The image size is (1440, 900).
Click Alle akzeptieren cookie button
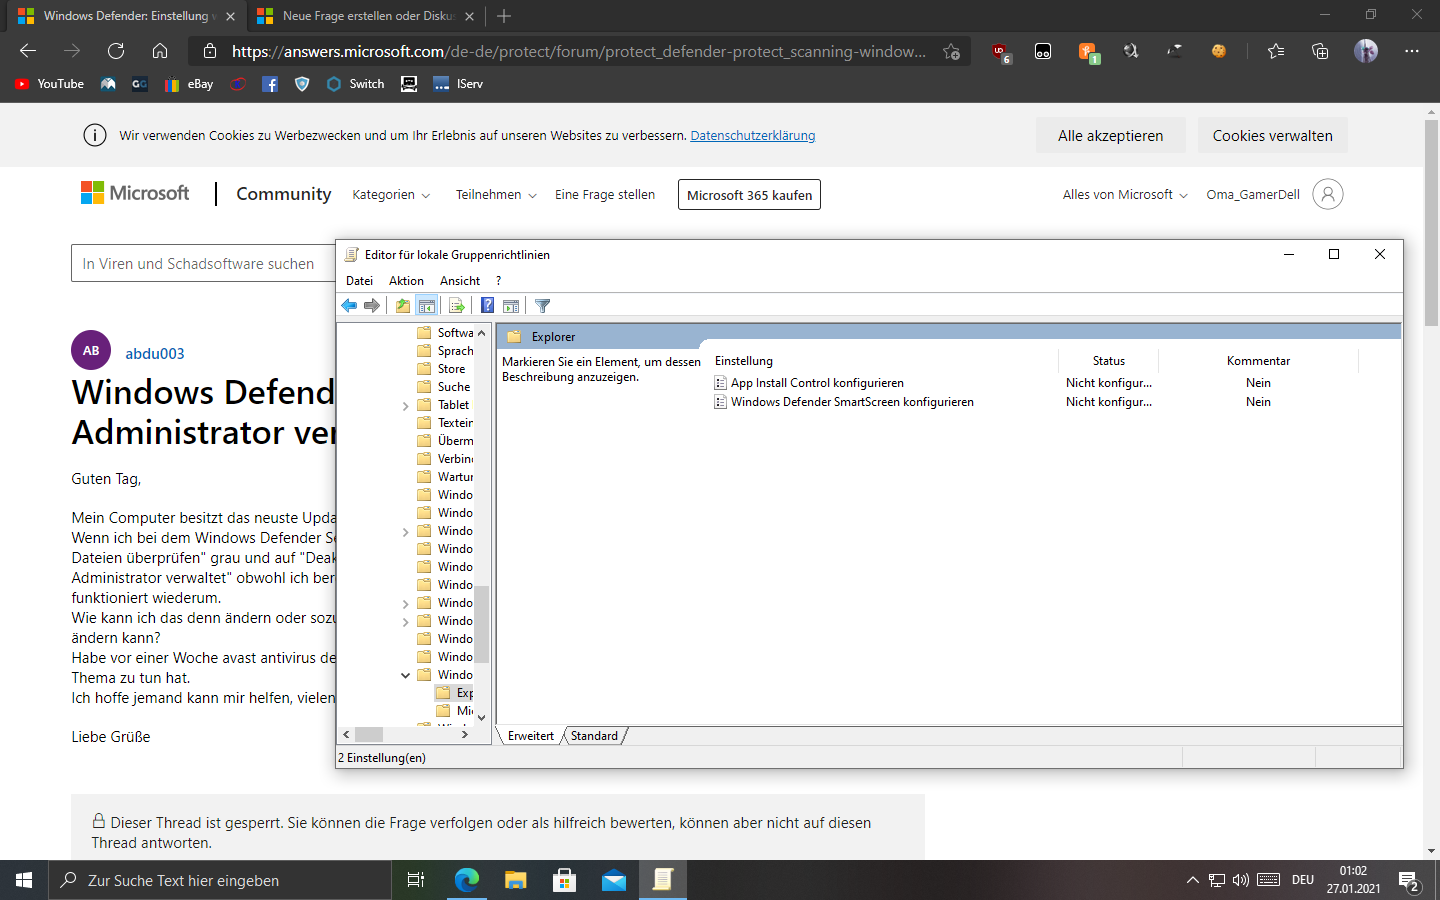point(1110,136)
